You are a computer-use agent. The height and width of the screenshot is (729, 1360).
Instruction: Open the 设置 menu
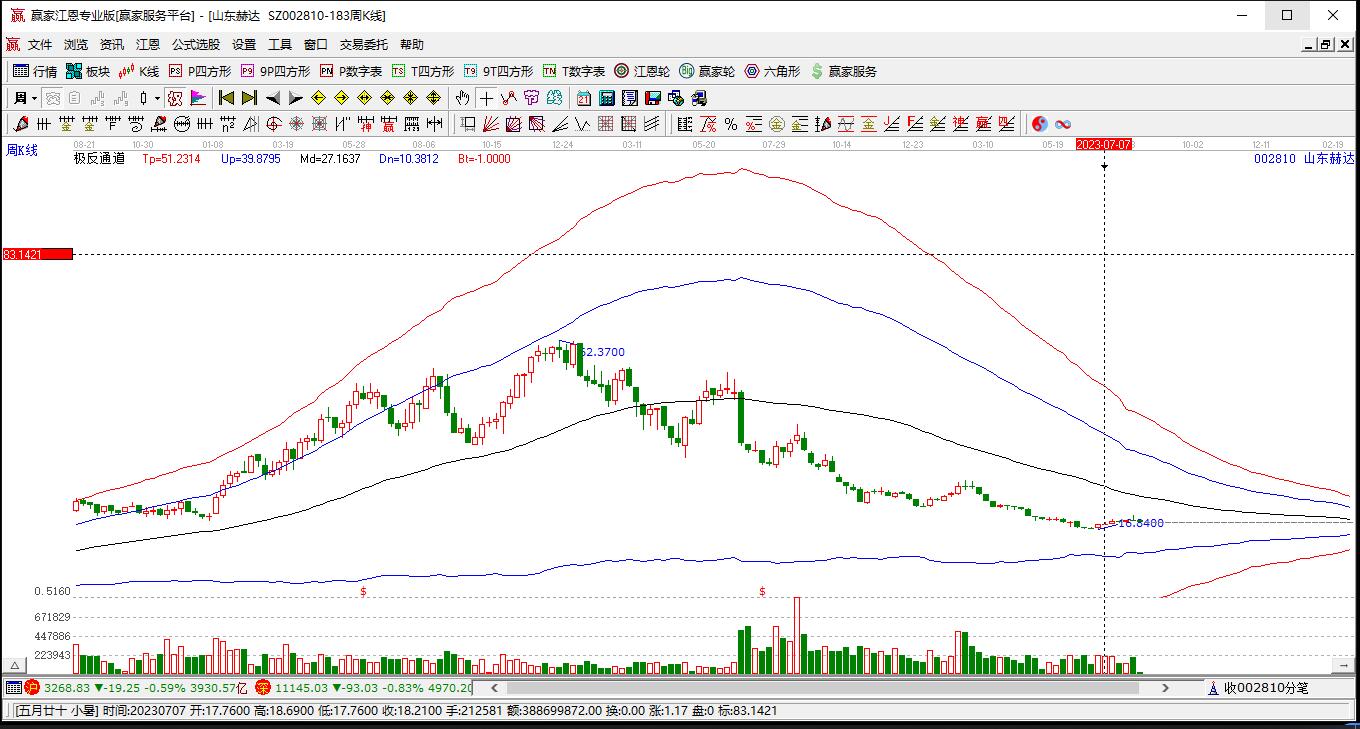244,44
